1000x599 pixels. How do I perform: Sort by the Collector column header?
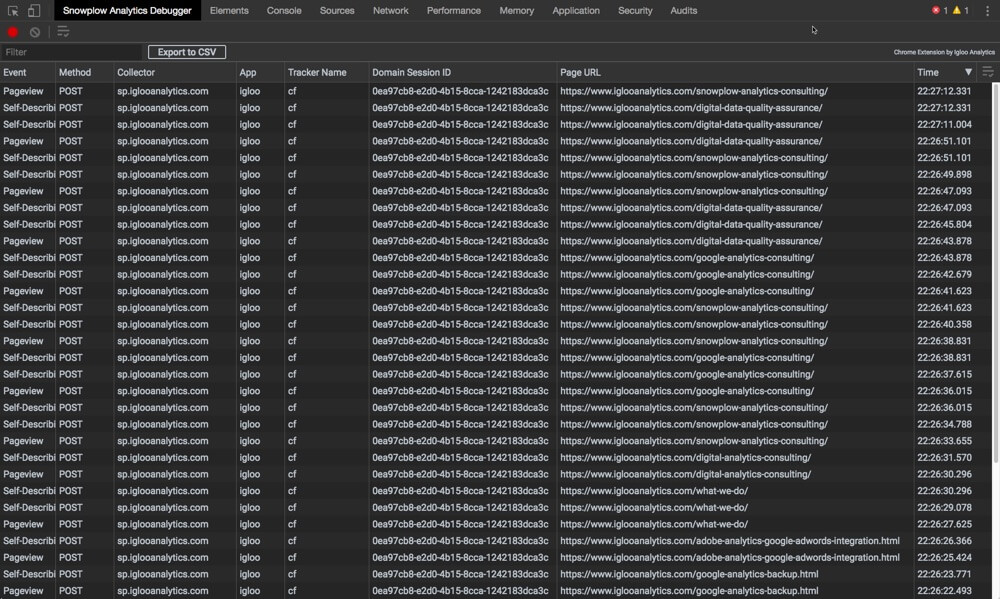[x=175, y=72]
